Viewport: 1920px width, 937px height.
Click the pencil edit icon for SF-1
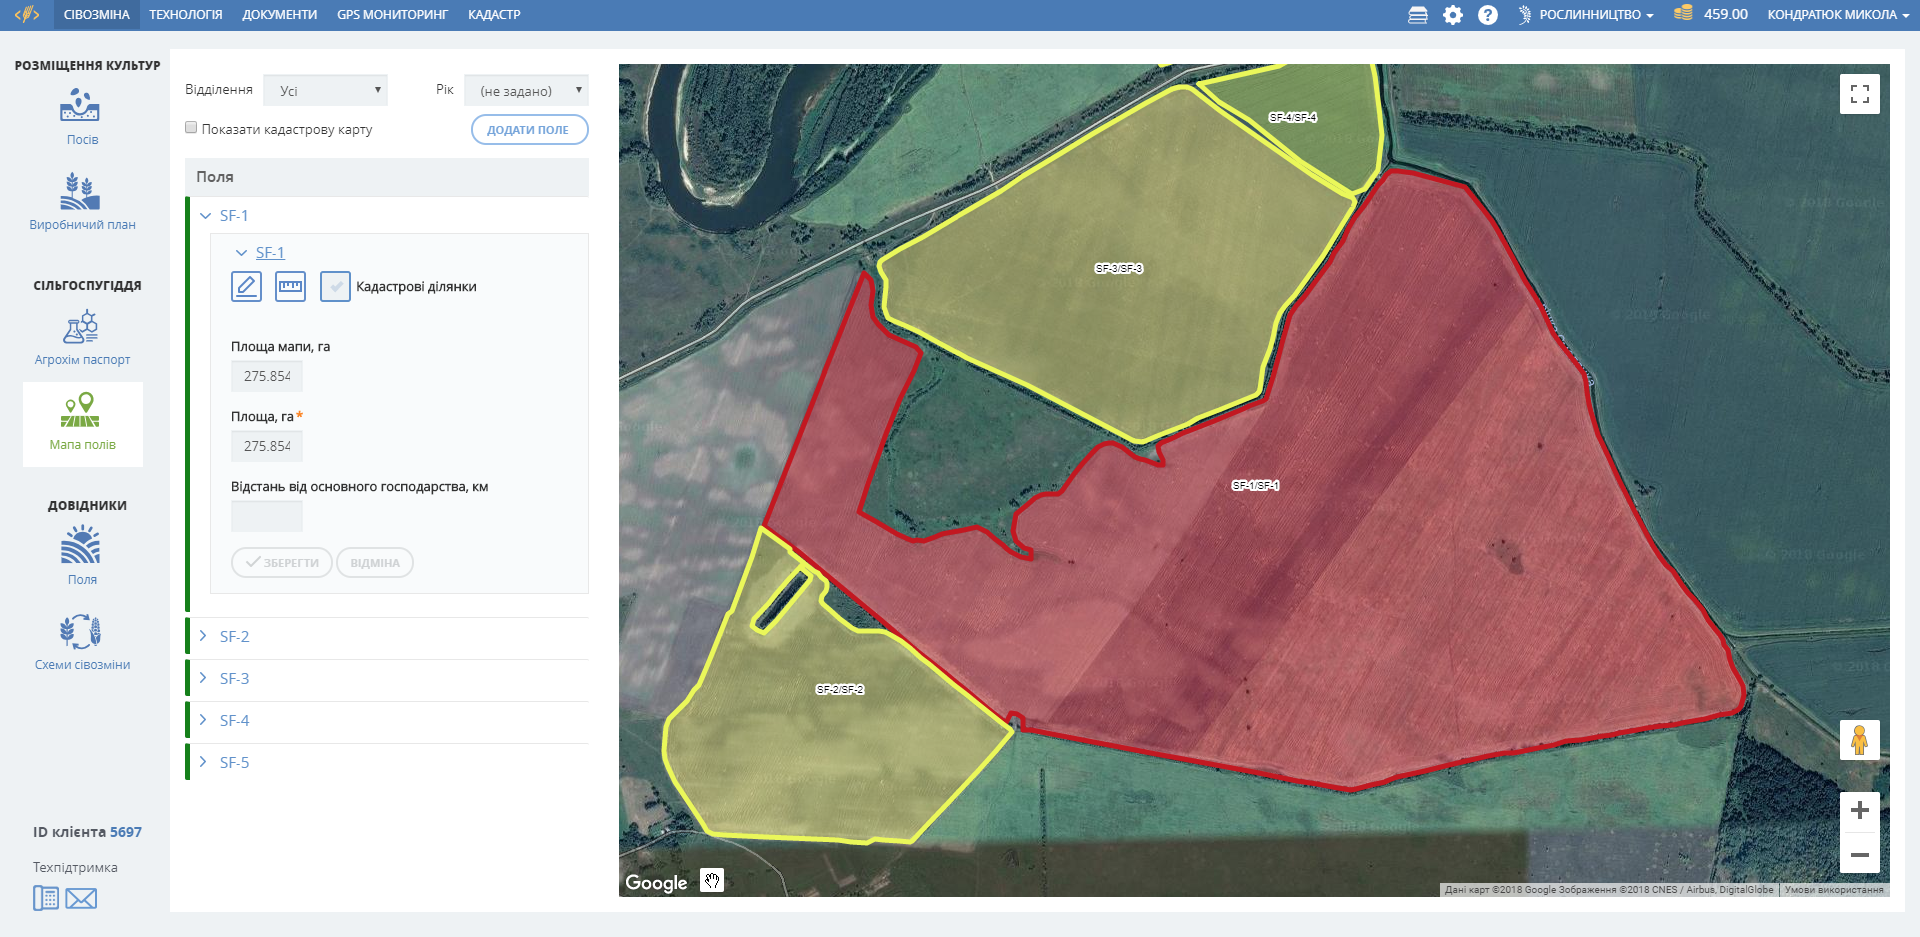(246, 287)
